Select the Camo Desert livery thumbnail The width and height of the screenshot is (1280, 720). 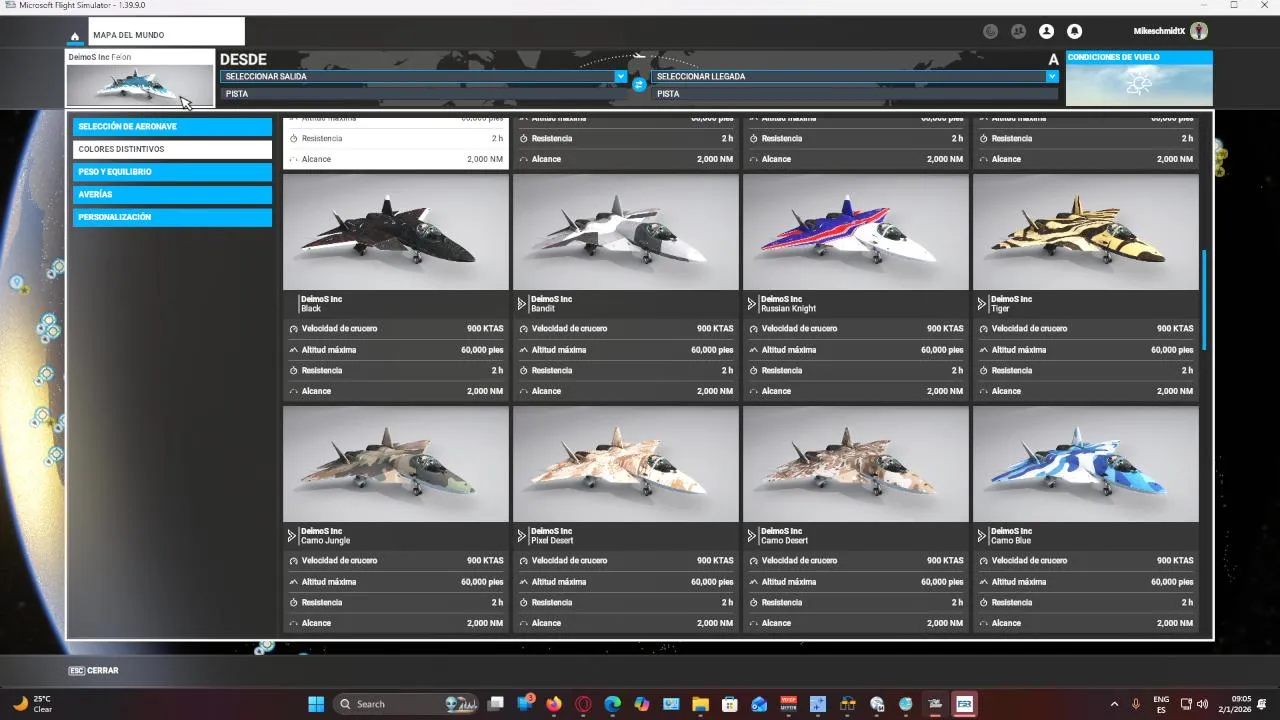[x=856, y=465]
